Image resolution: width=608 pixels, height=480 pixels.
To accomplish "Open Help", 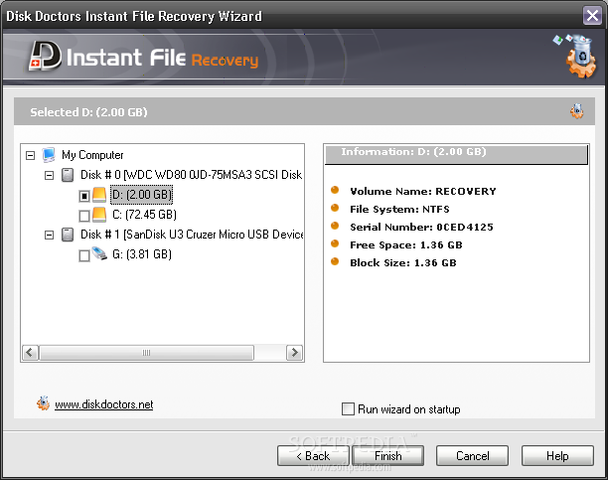I will click(558, 456).
